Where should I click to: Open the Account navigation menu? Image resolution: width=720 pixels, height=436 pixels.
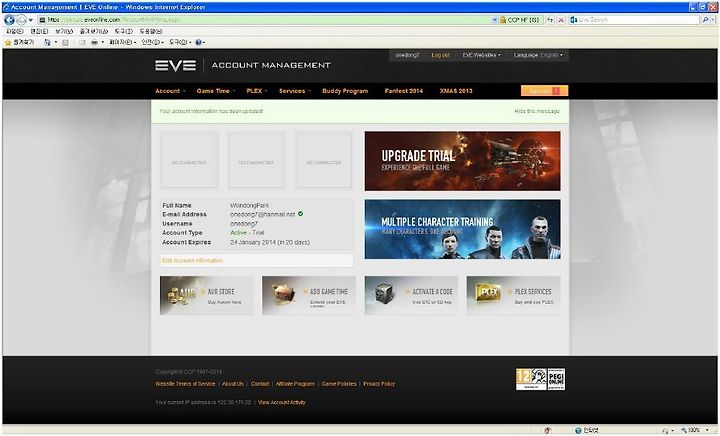(170, 91)
